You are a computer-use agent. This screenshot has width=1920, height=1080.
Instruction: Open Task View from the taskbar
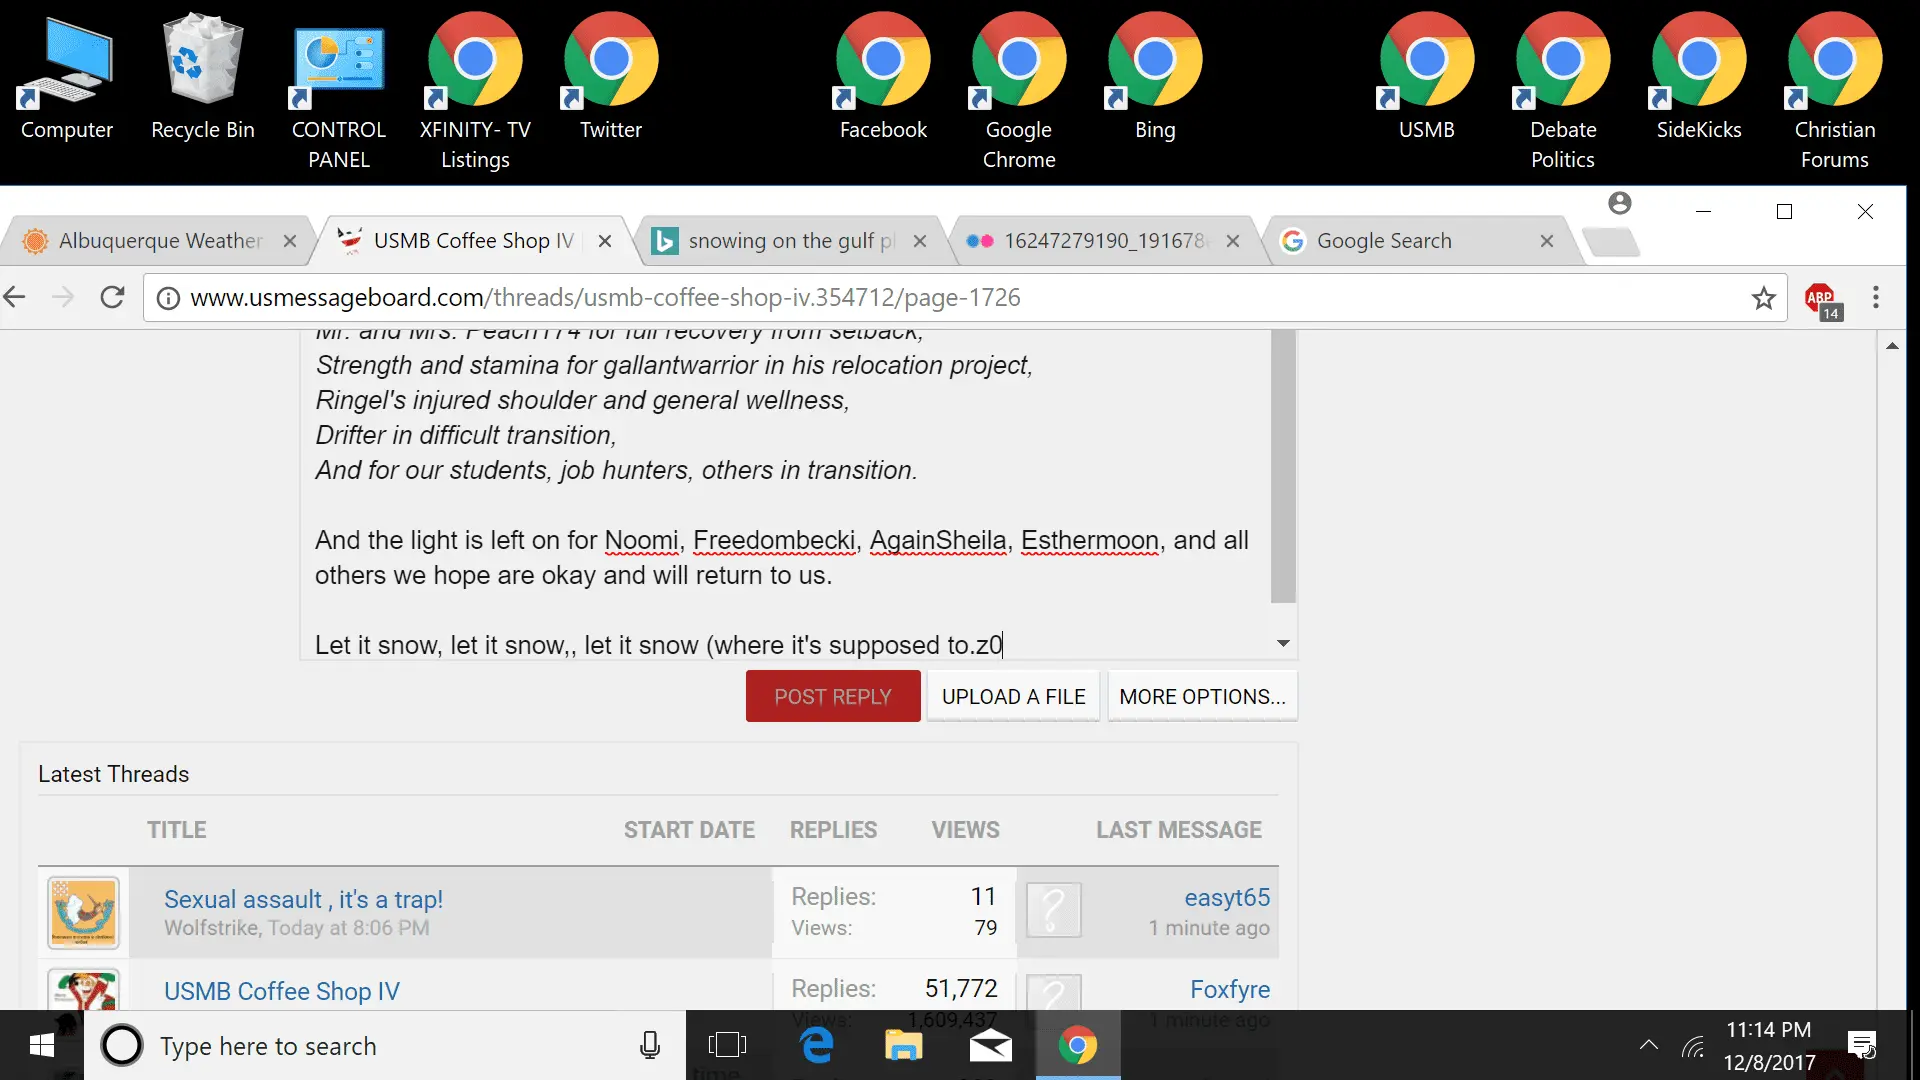point(727,1046)
